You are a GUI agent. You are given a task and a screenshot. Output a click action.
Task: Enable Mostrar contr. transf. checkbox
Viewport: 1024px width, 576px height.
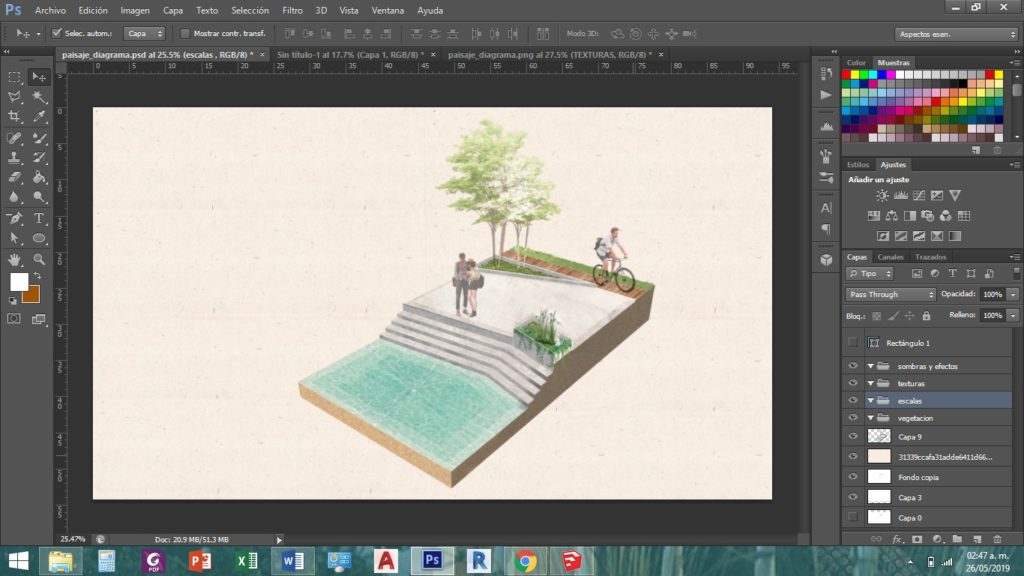pos(185,33)
